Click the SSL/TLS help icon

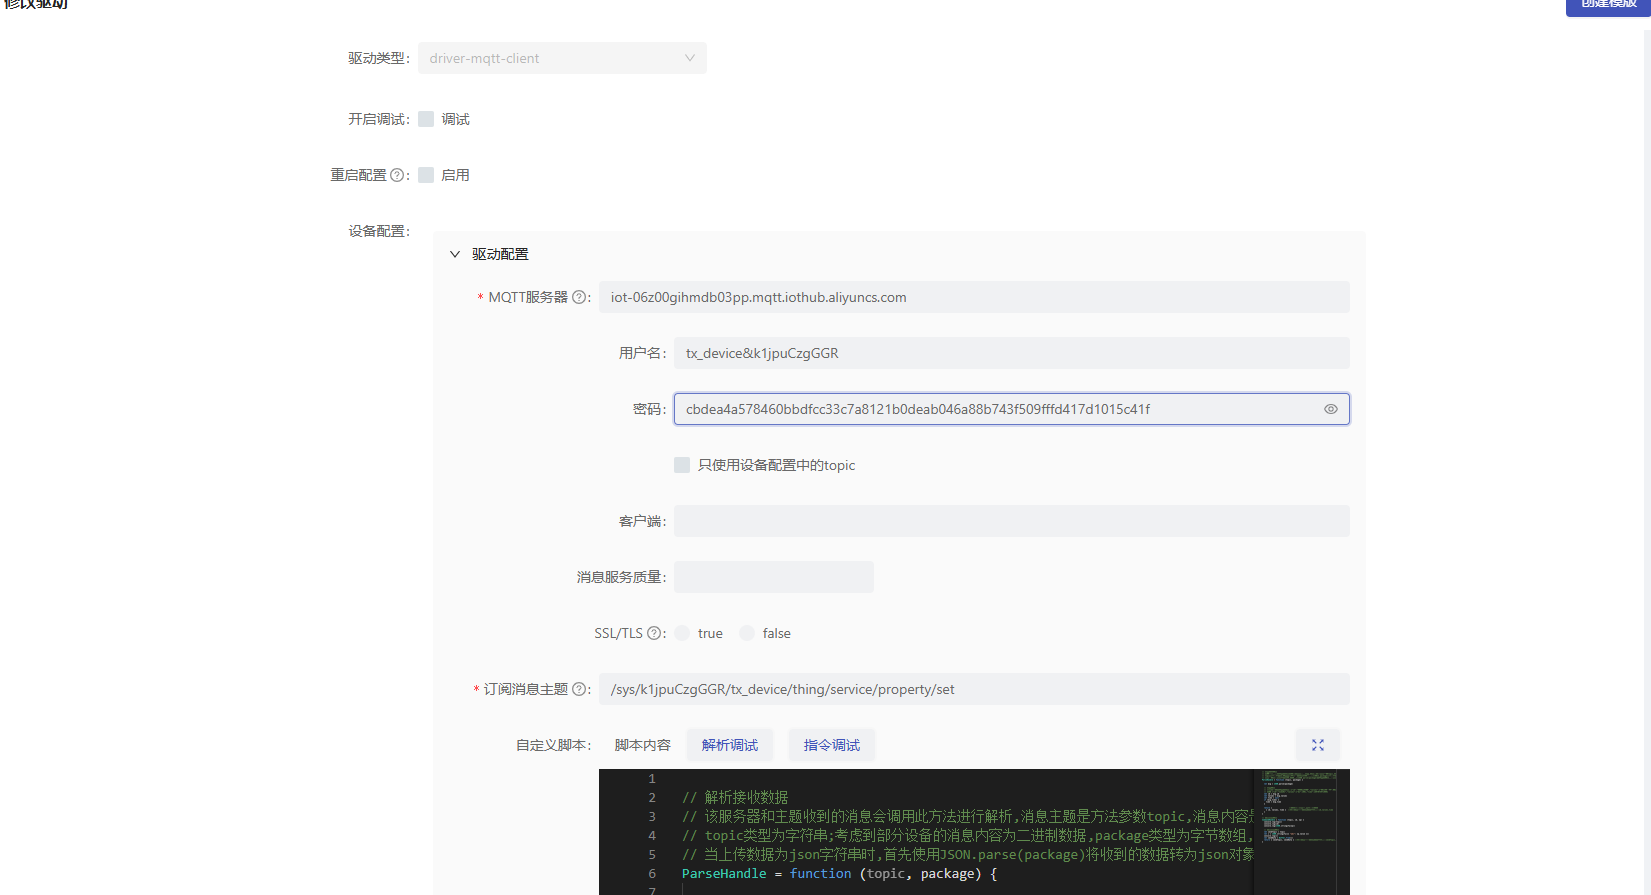click(654, 633)
